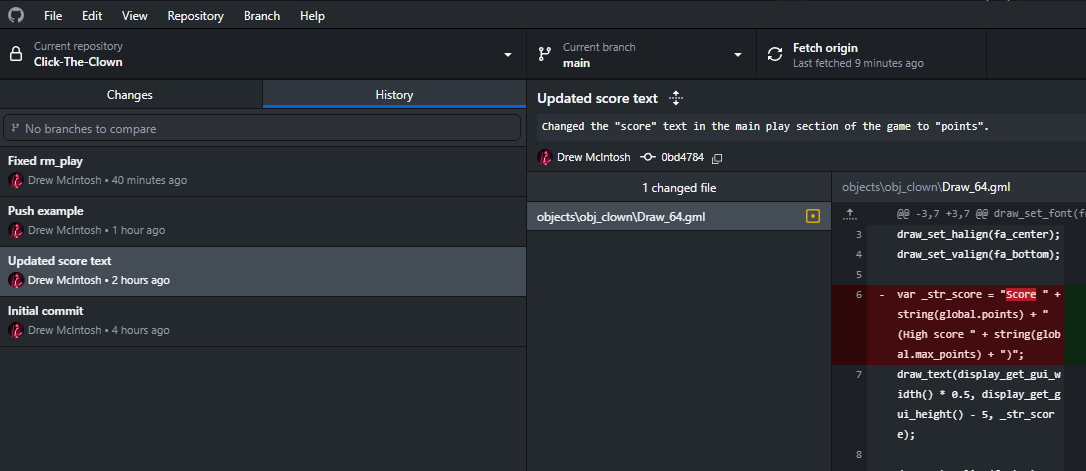This screenshot has width=1086, height=471.
Task: Click the lock icon beside Current repository
Action: pos(17,54)
